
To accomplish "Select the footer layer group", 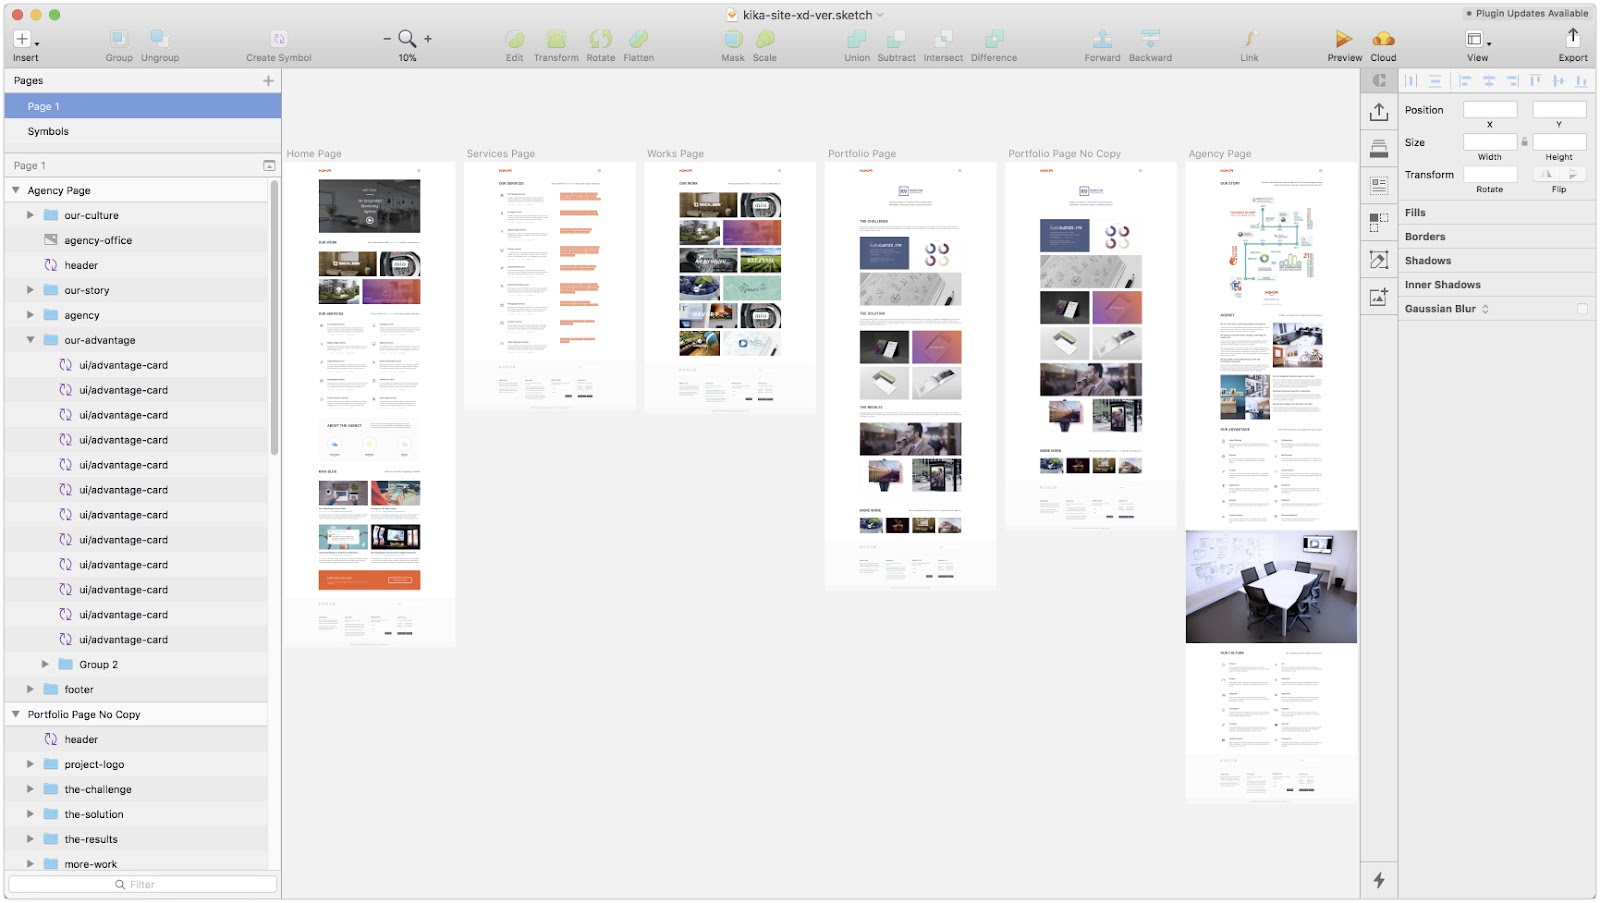I will pos(136,689).
